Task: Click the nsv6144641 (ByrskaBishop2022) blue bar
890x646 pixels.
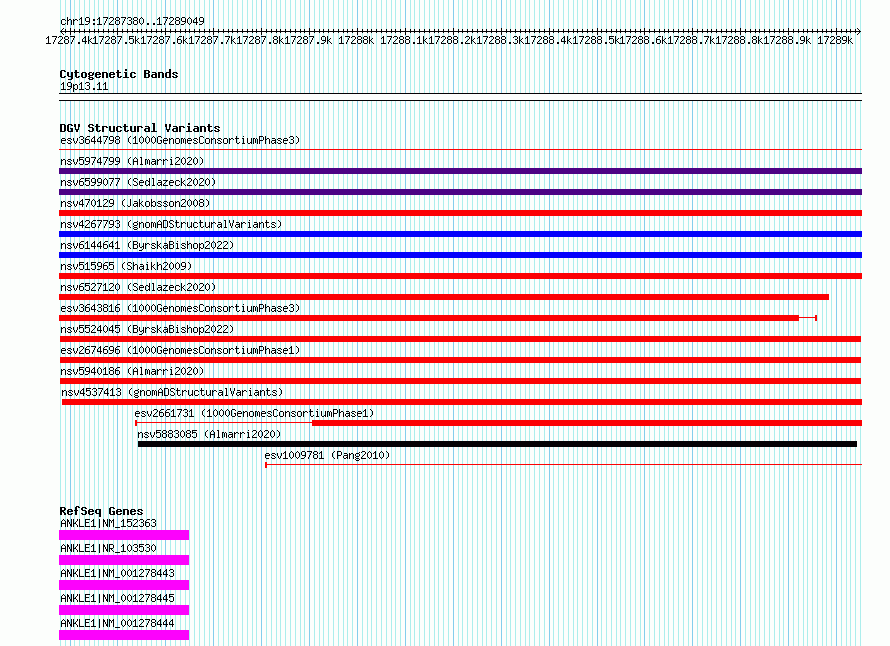Action: (460, 255)
